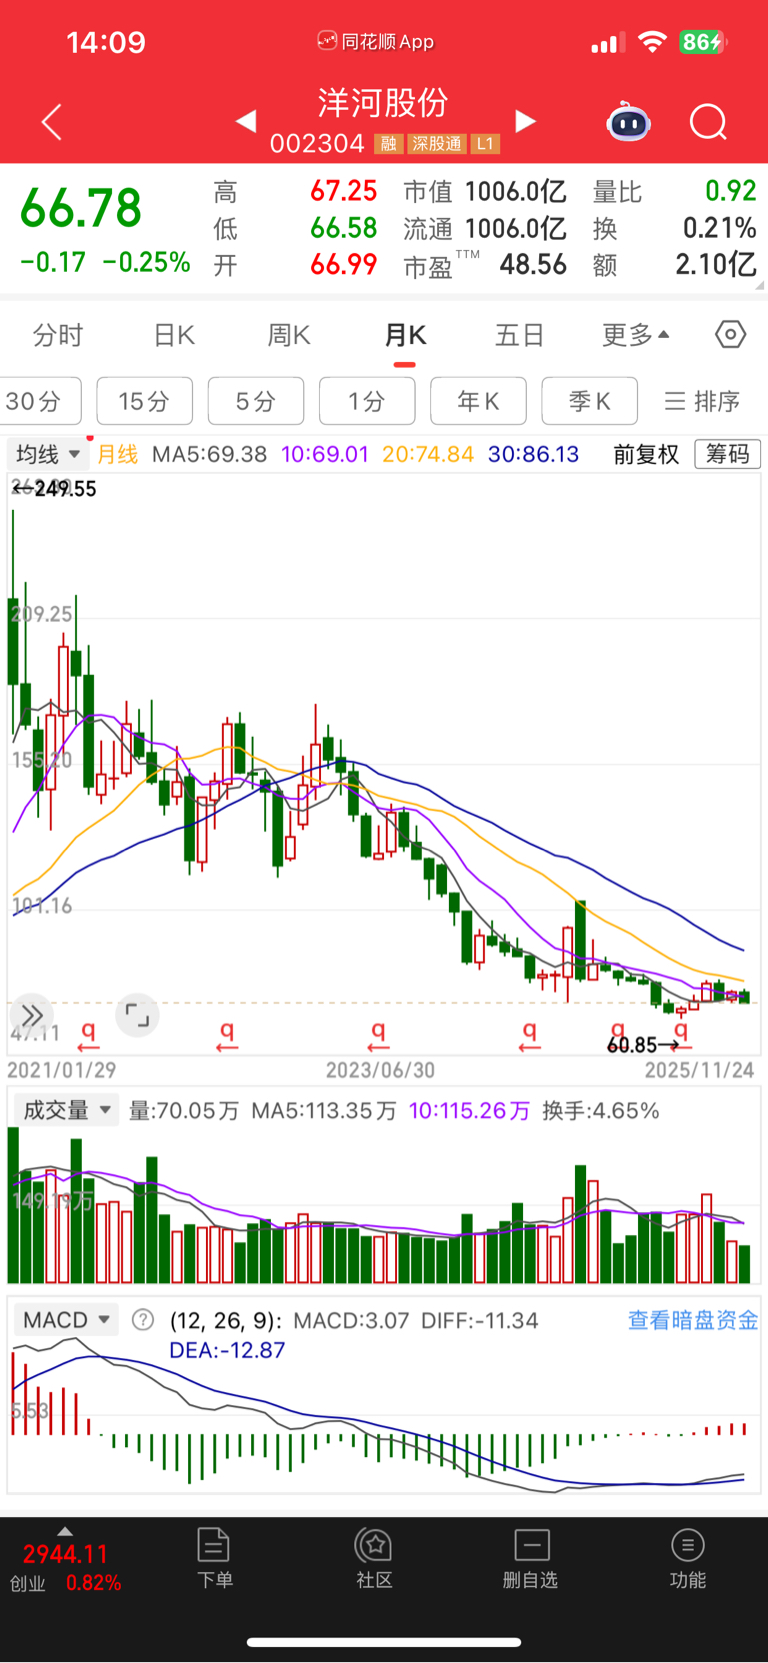This screenshot has width=768, height=1663.
Task: Tap the 月线 period label
Action: pos(118,455)
